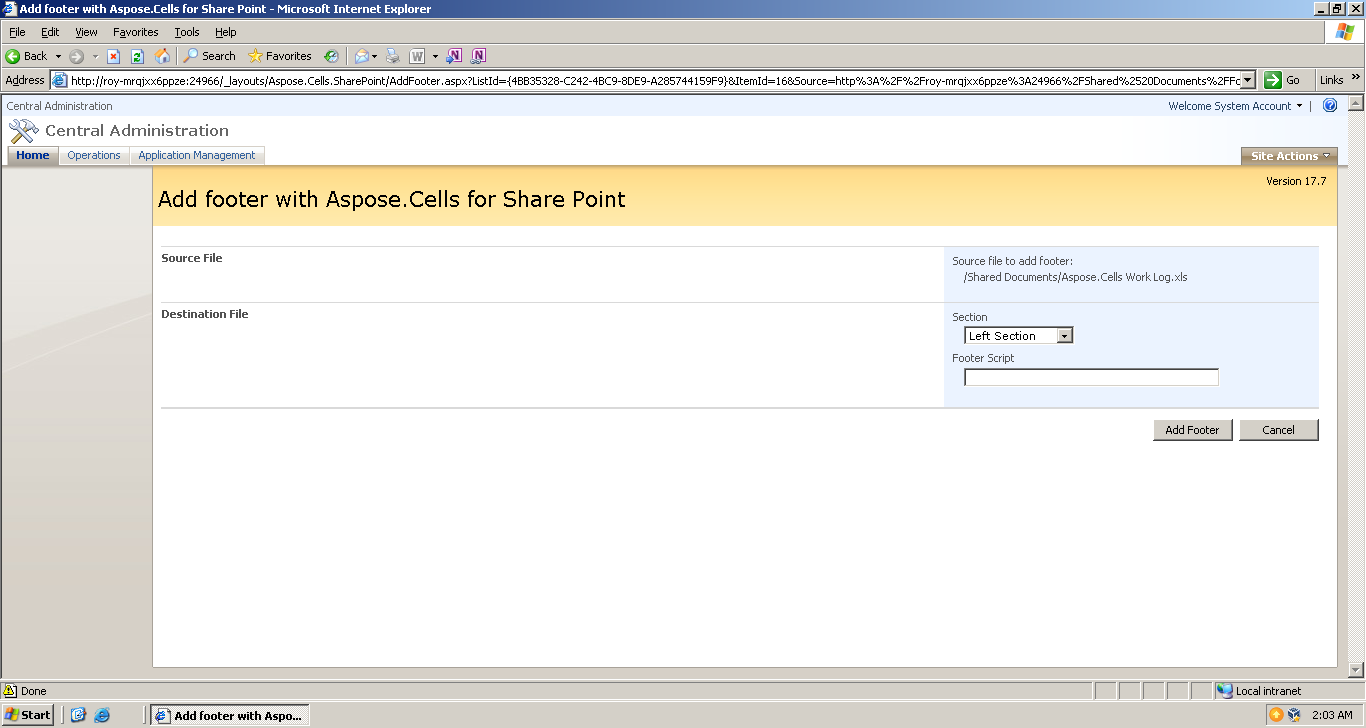The height and width of the screenshot is (728, 1366).
Task: Click the Send to OneNote icon
Action: pos(454,56)
